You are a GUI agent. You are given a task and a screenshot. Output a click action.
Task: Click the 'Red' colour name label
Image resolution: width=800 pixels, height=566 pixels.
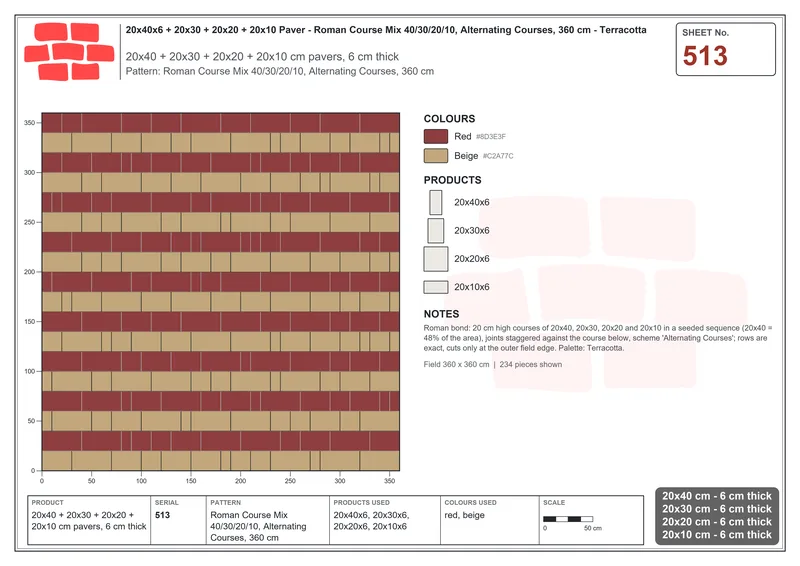pos(463,136)
